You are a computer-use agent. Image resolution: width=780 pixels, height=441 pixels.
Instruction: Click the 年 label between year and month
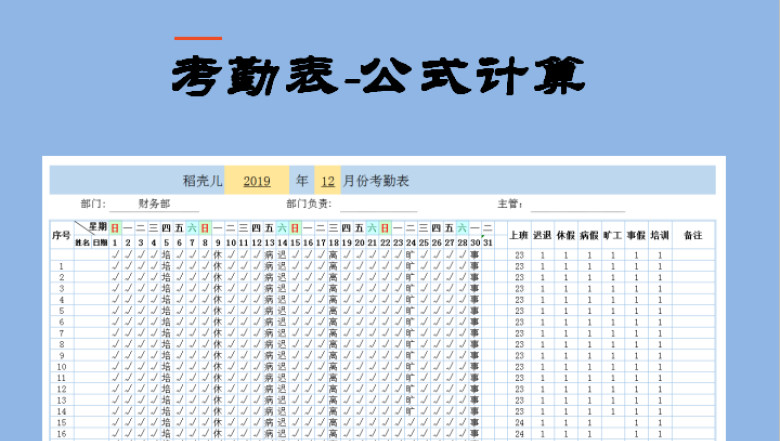(302, 180)
